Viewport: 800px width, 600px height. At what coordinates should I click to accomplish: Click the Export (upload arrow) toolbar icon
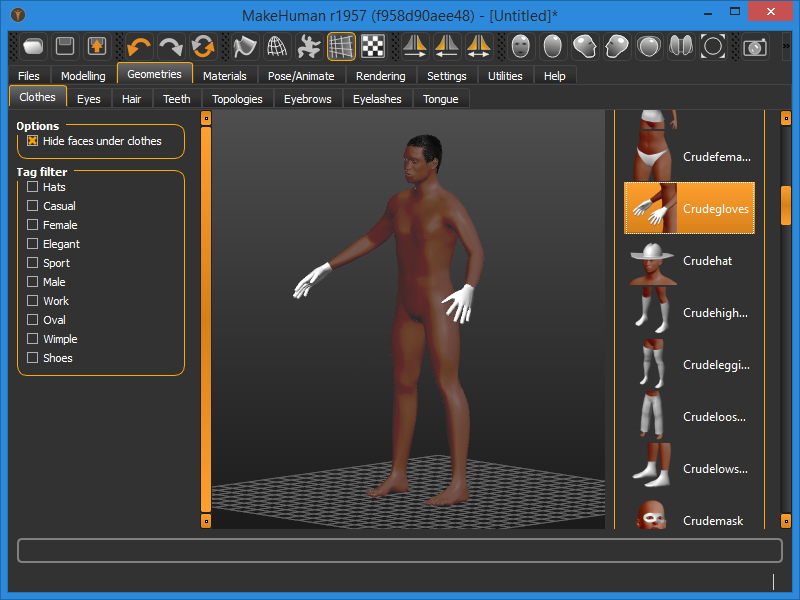pyautogui.click(x=97, y=46)
